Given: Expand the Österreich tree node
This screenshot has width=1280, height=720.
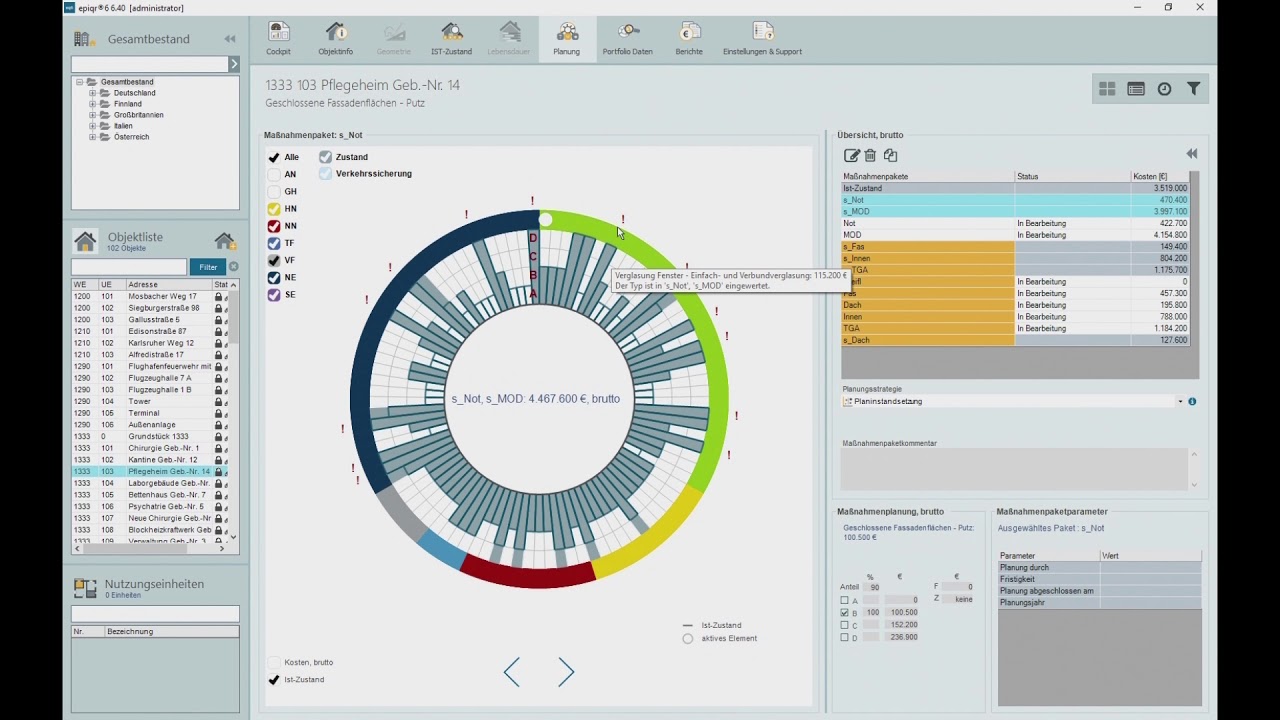Looking at the screenshot, I should click(x=93, y=137).
